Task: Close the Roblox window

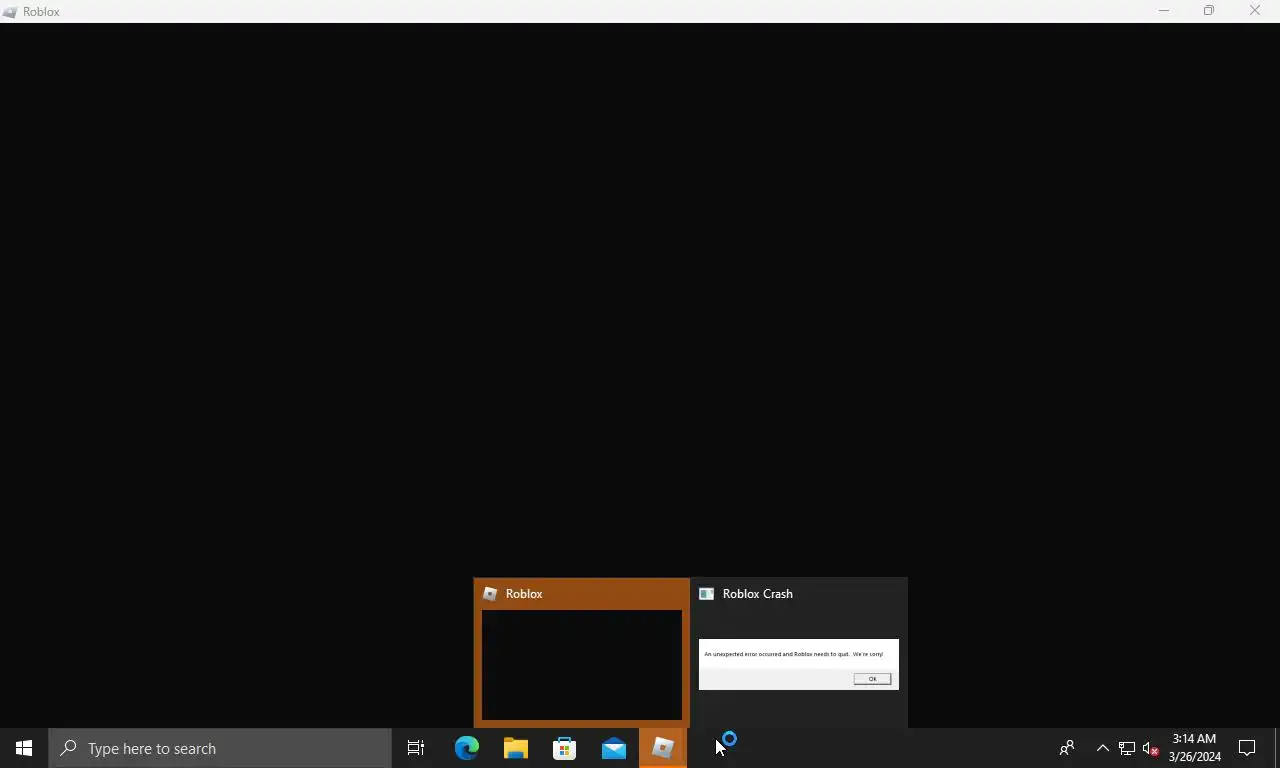Action: pos(1255,11)
